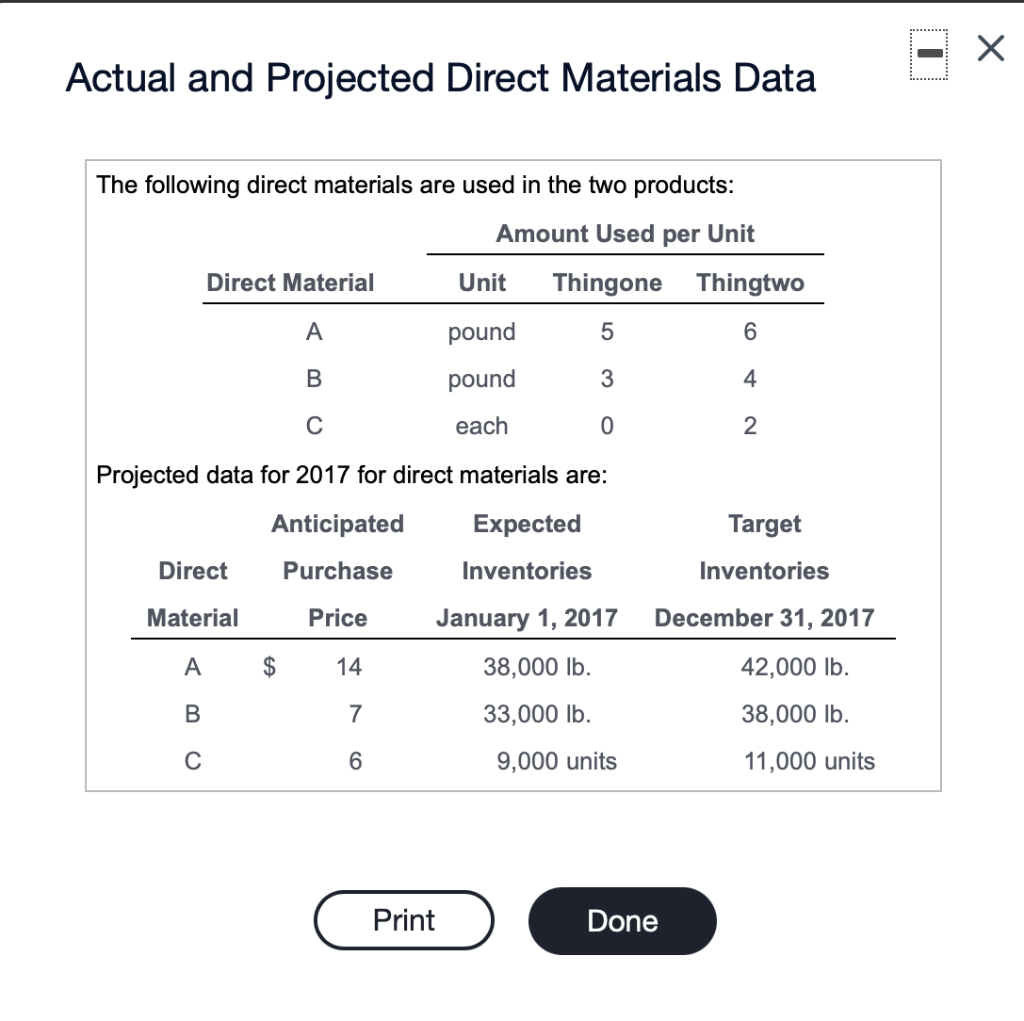Select material A row in the first table

(314, 331)
